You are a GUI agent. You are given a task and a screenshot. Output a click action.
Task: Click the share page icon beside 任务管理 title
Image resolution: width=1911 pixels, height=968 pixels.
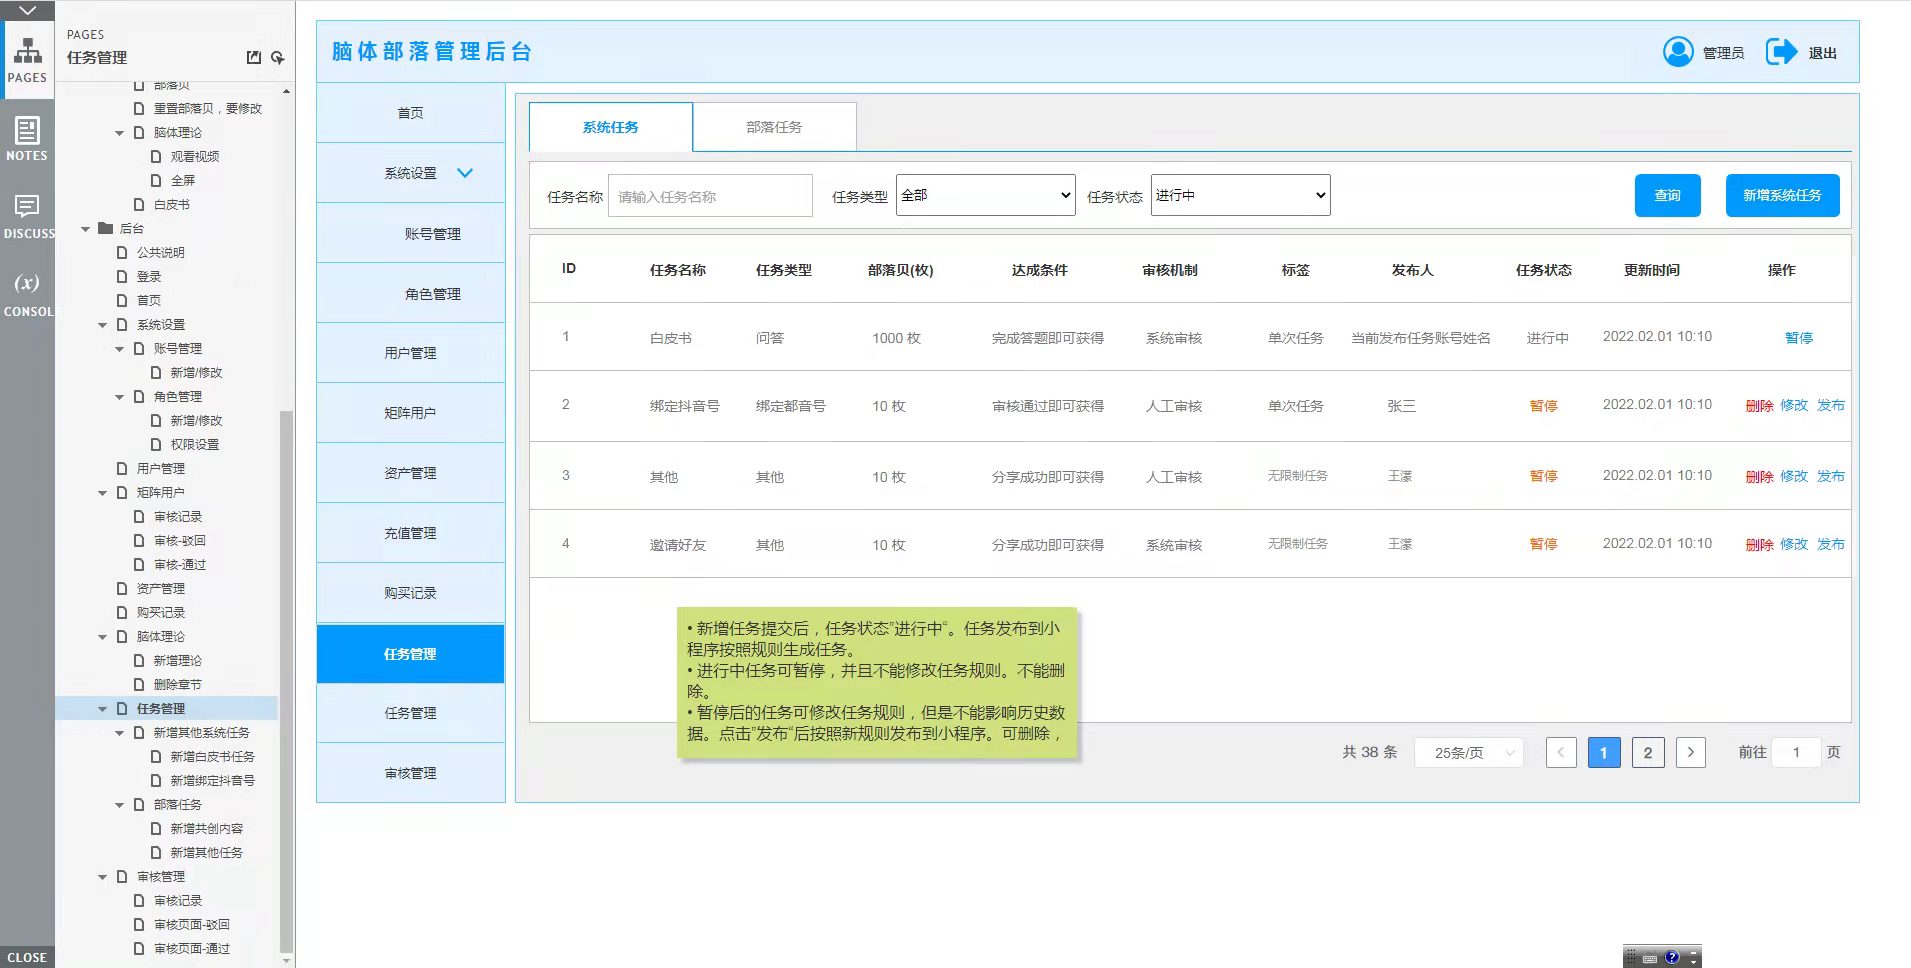click(x=254, y=58)
